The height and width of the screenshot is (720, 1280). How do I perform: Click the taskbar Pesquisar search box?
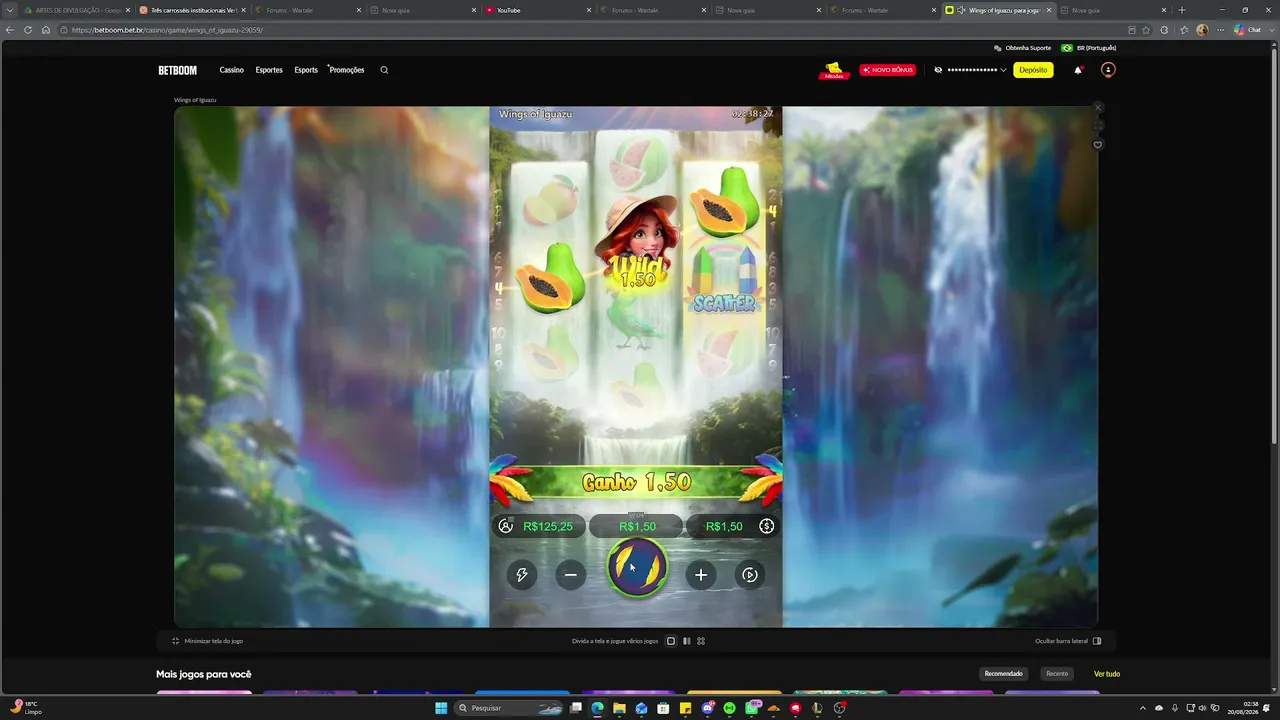[509, 708]
